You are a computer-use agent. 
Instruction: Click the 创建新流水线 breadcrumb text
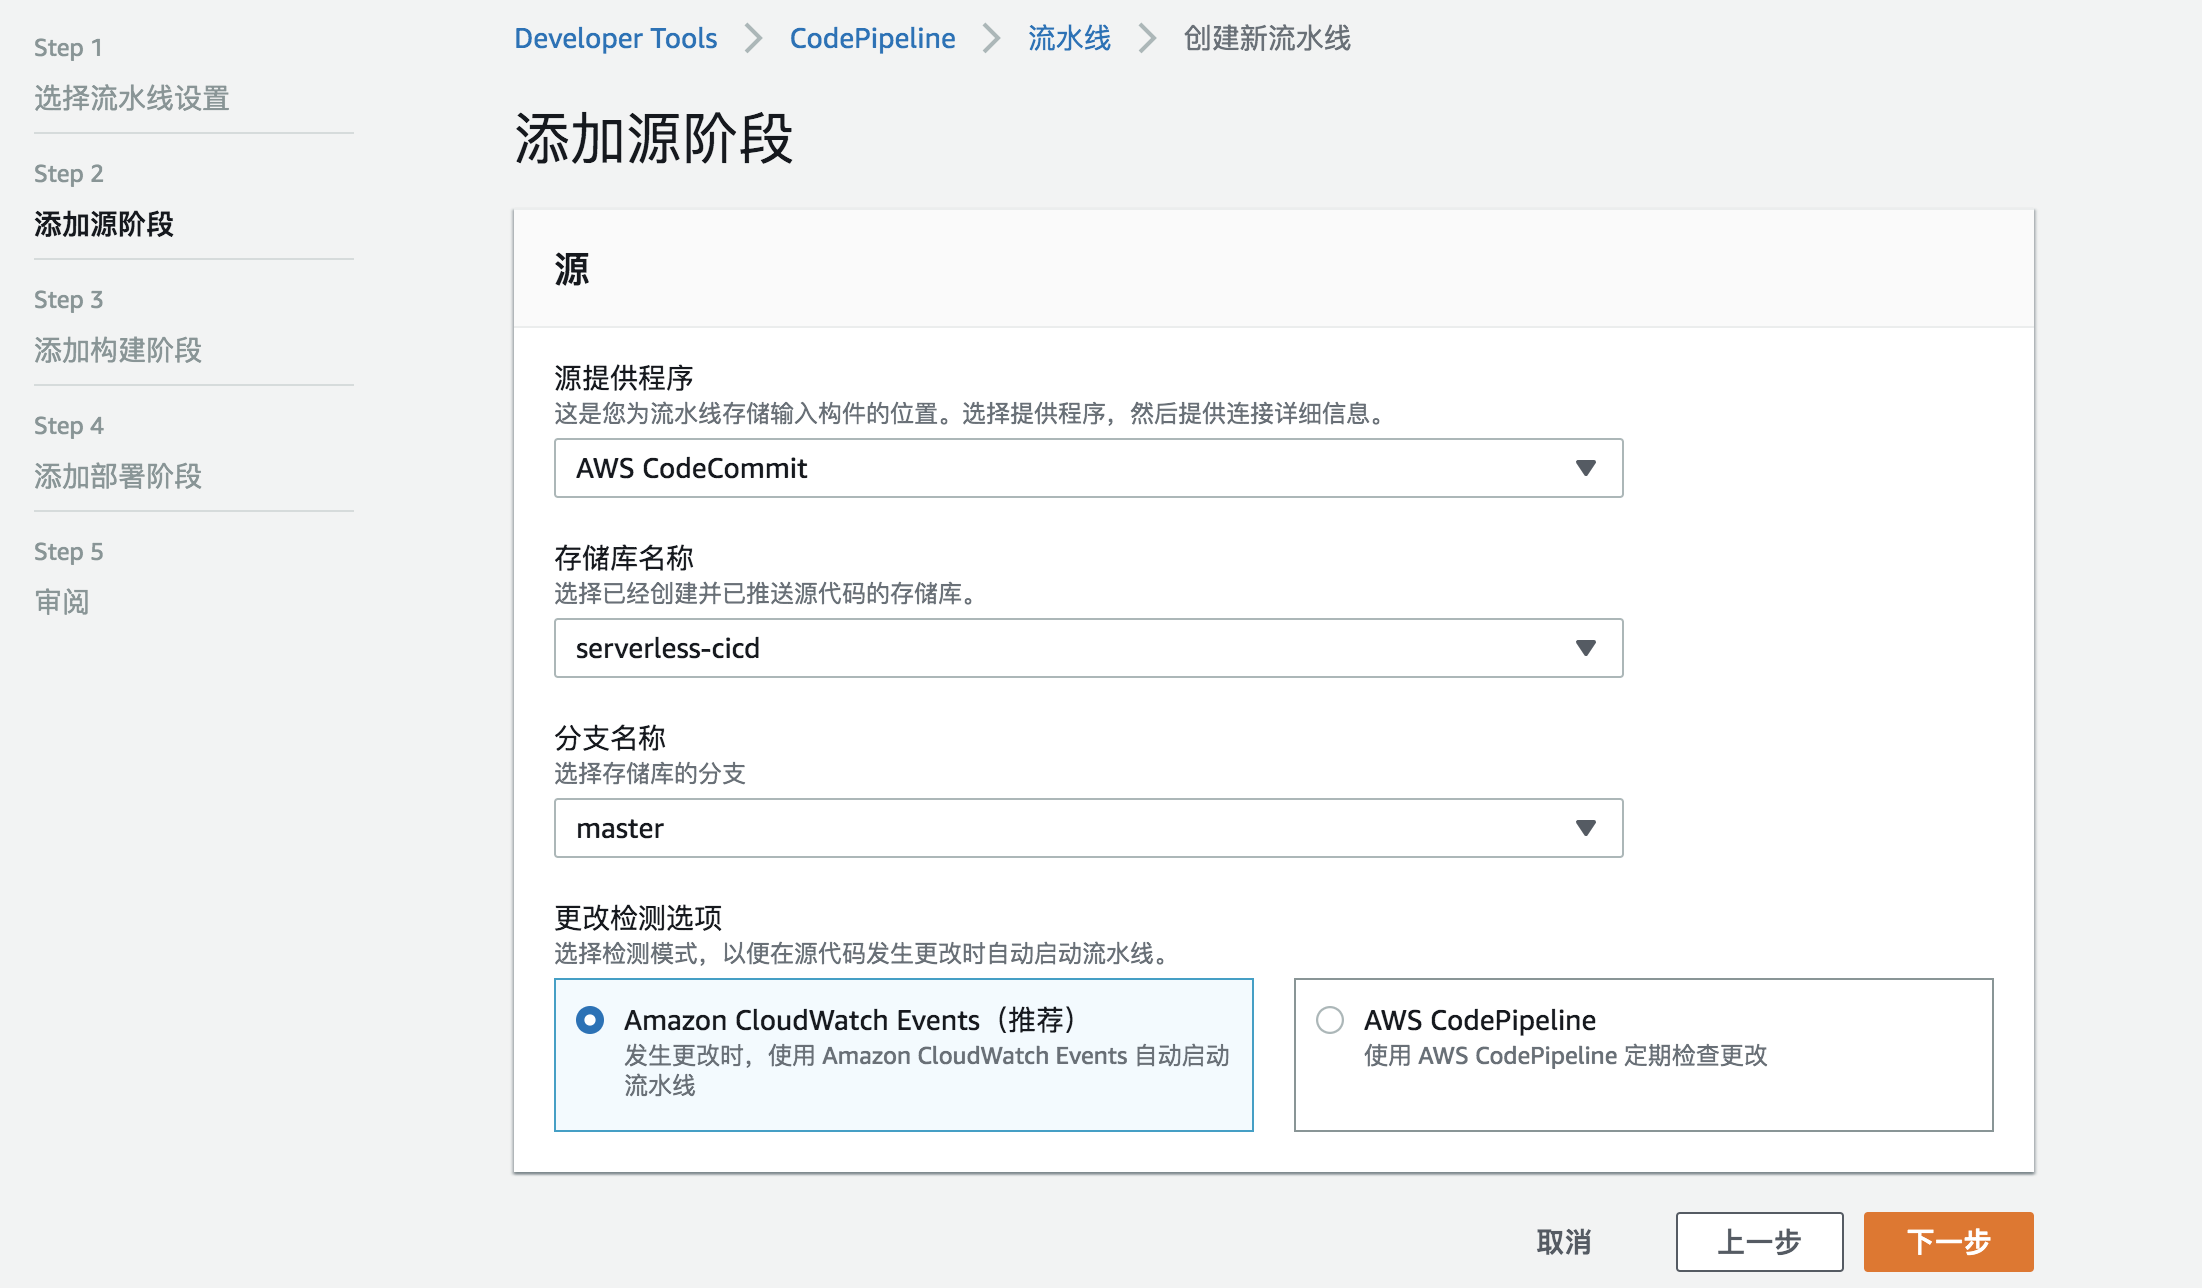tap(1267, 38)
